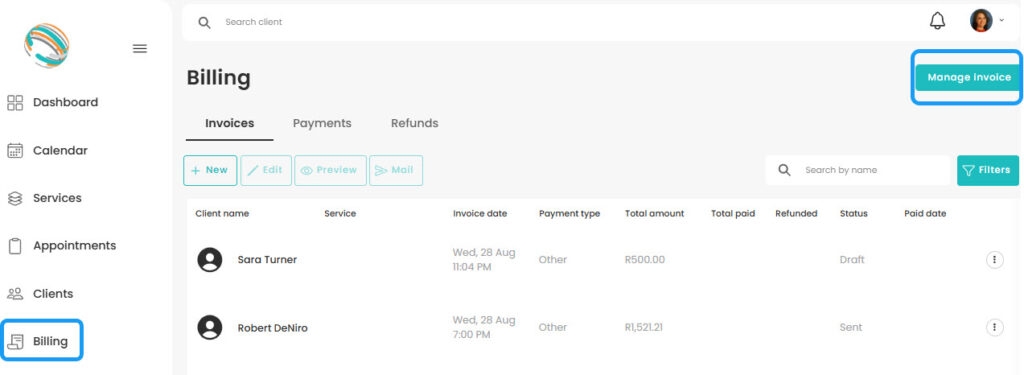Open Calendar in the sidebar
Image resolution: width=1024 pixels, height=375 pixels.
click(x=47, y=150)
